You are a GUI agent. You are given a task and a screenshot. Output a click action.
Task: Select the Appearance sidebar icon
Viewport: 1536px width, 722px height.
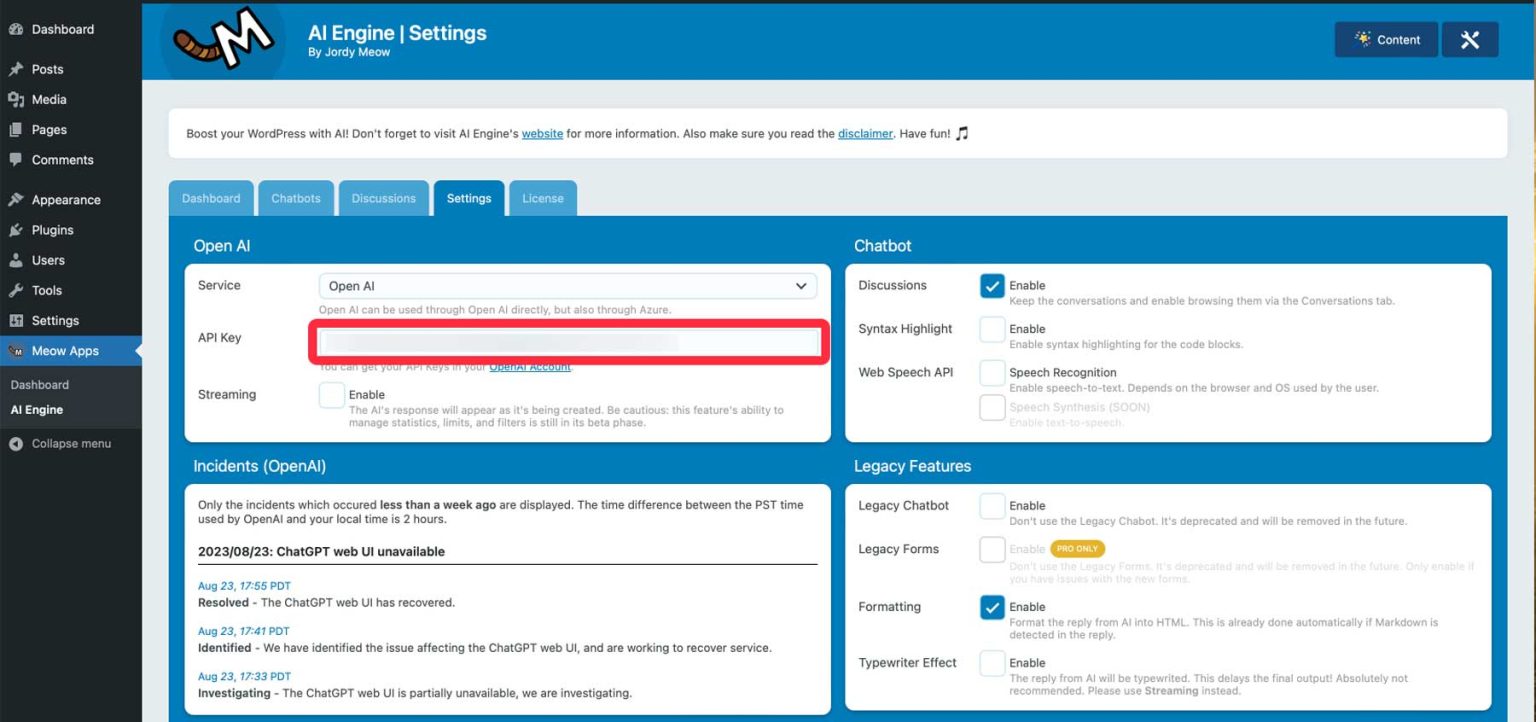[x=16, y=199]
